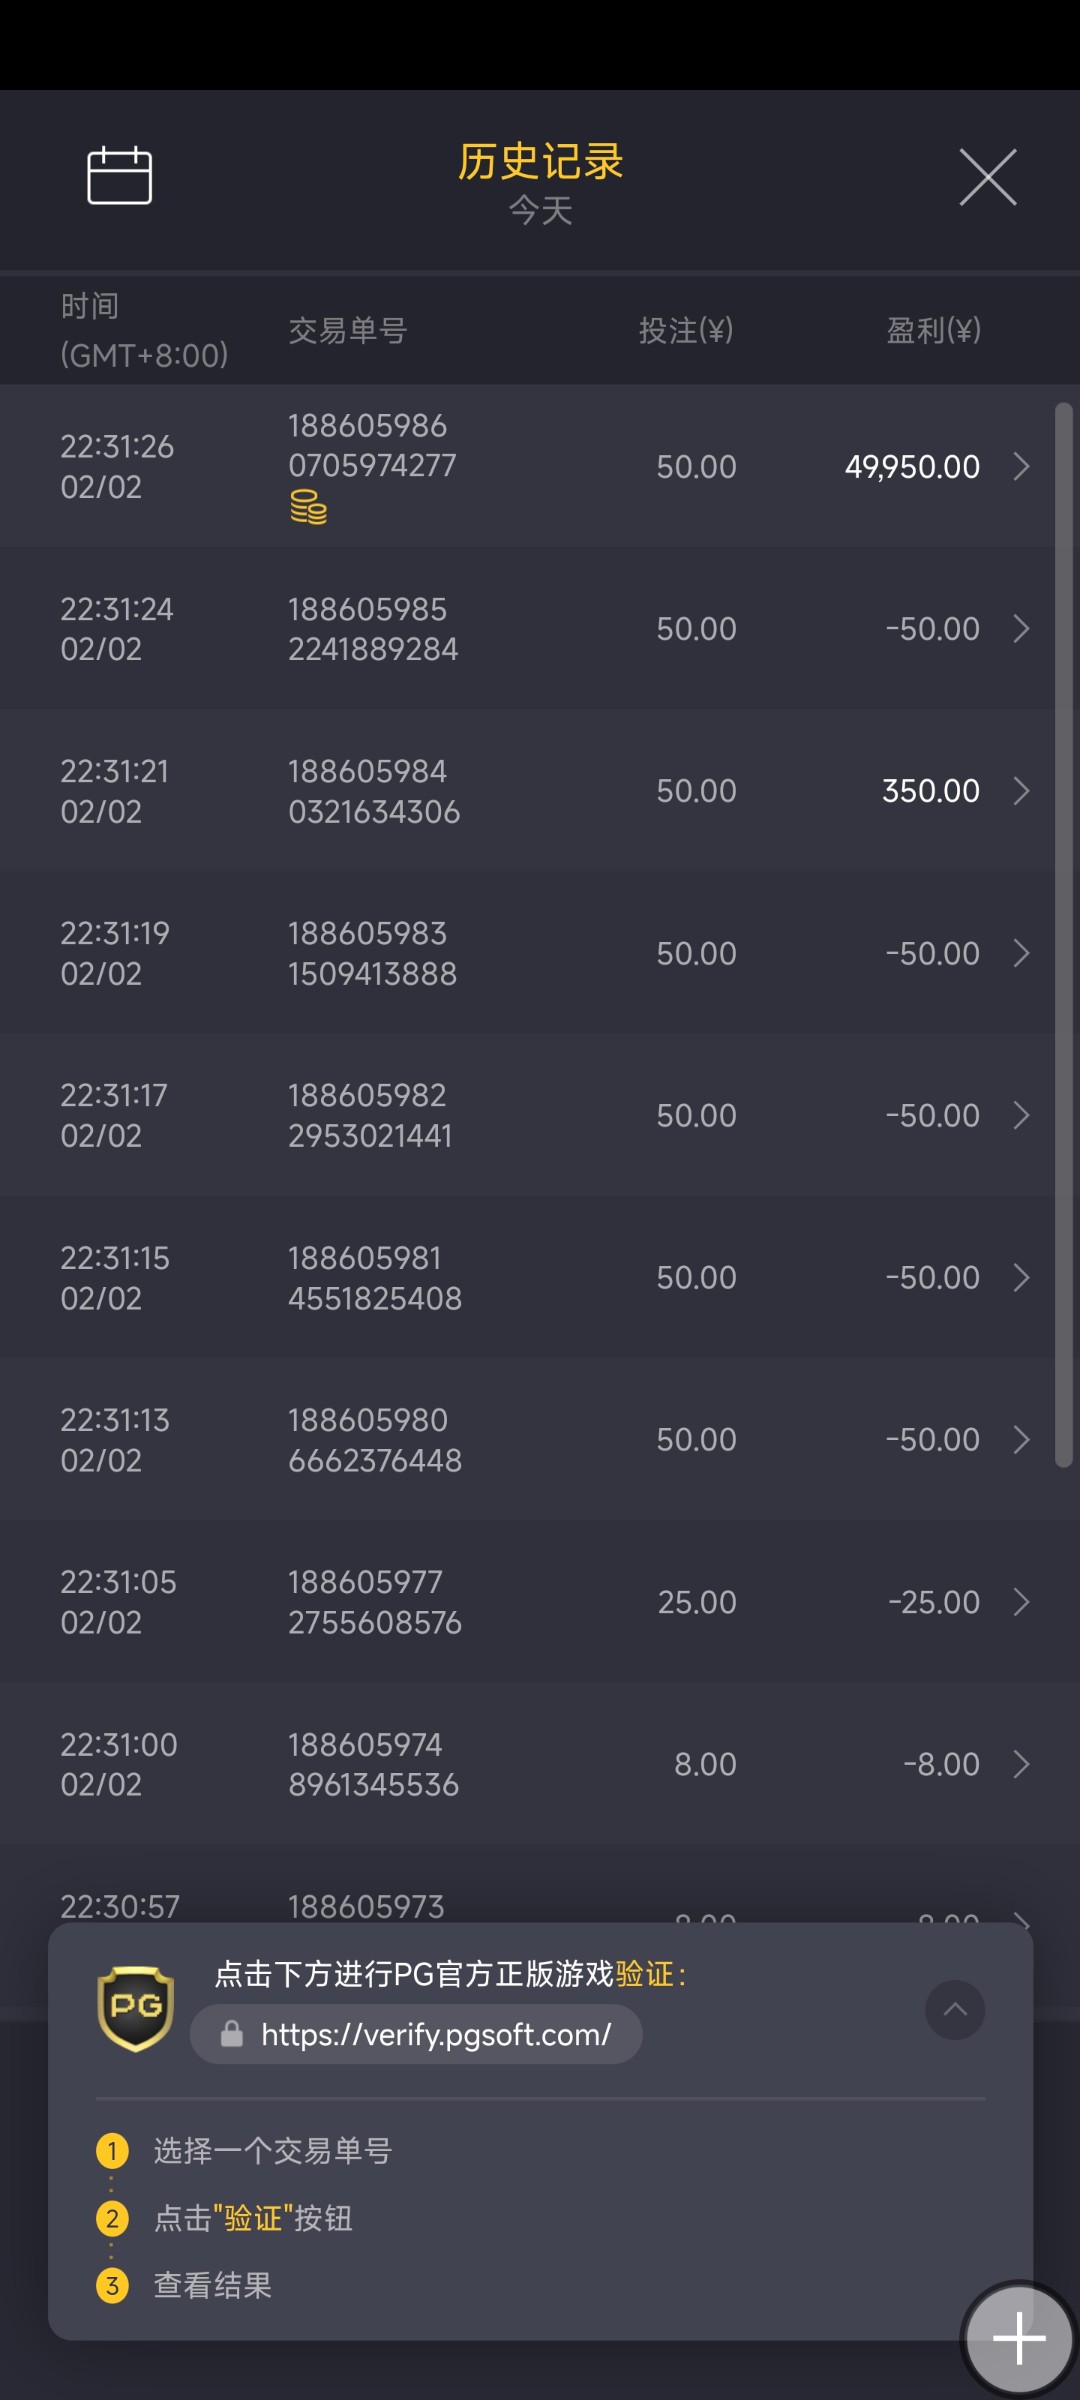Click the gold coins icon on first record
Viewport: 1080px width, 2400px height.
point(308,507)
